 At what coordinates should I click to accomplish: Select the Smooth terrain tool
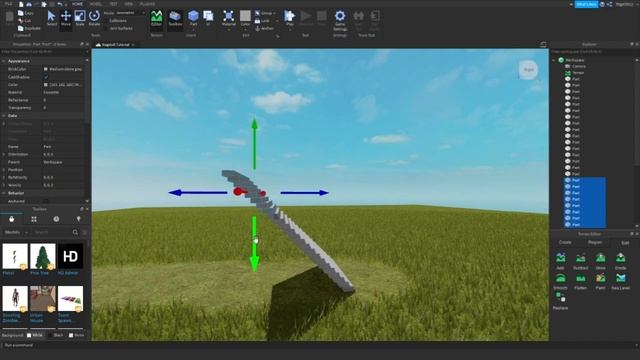560,282
